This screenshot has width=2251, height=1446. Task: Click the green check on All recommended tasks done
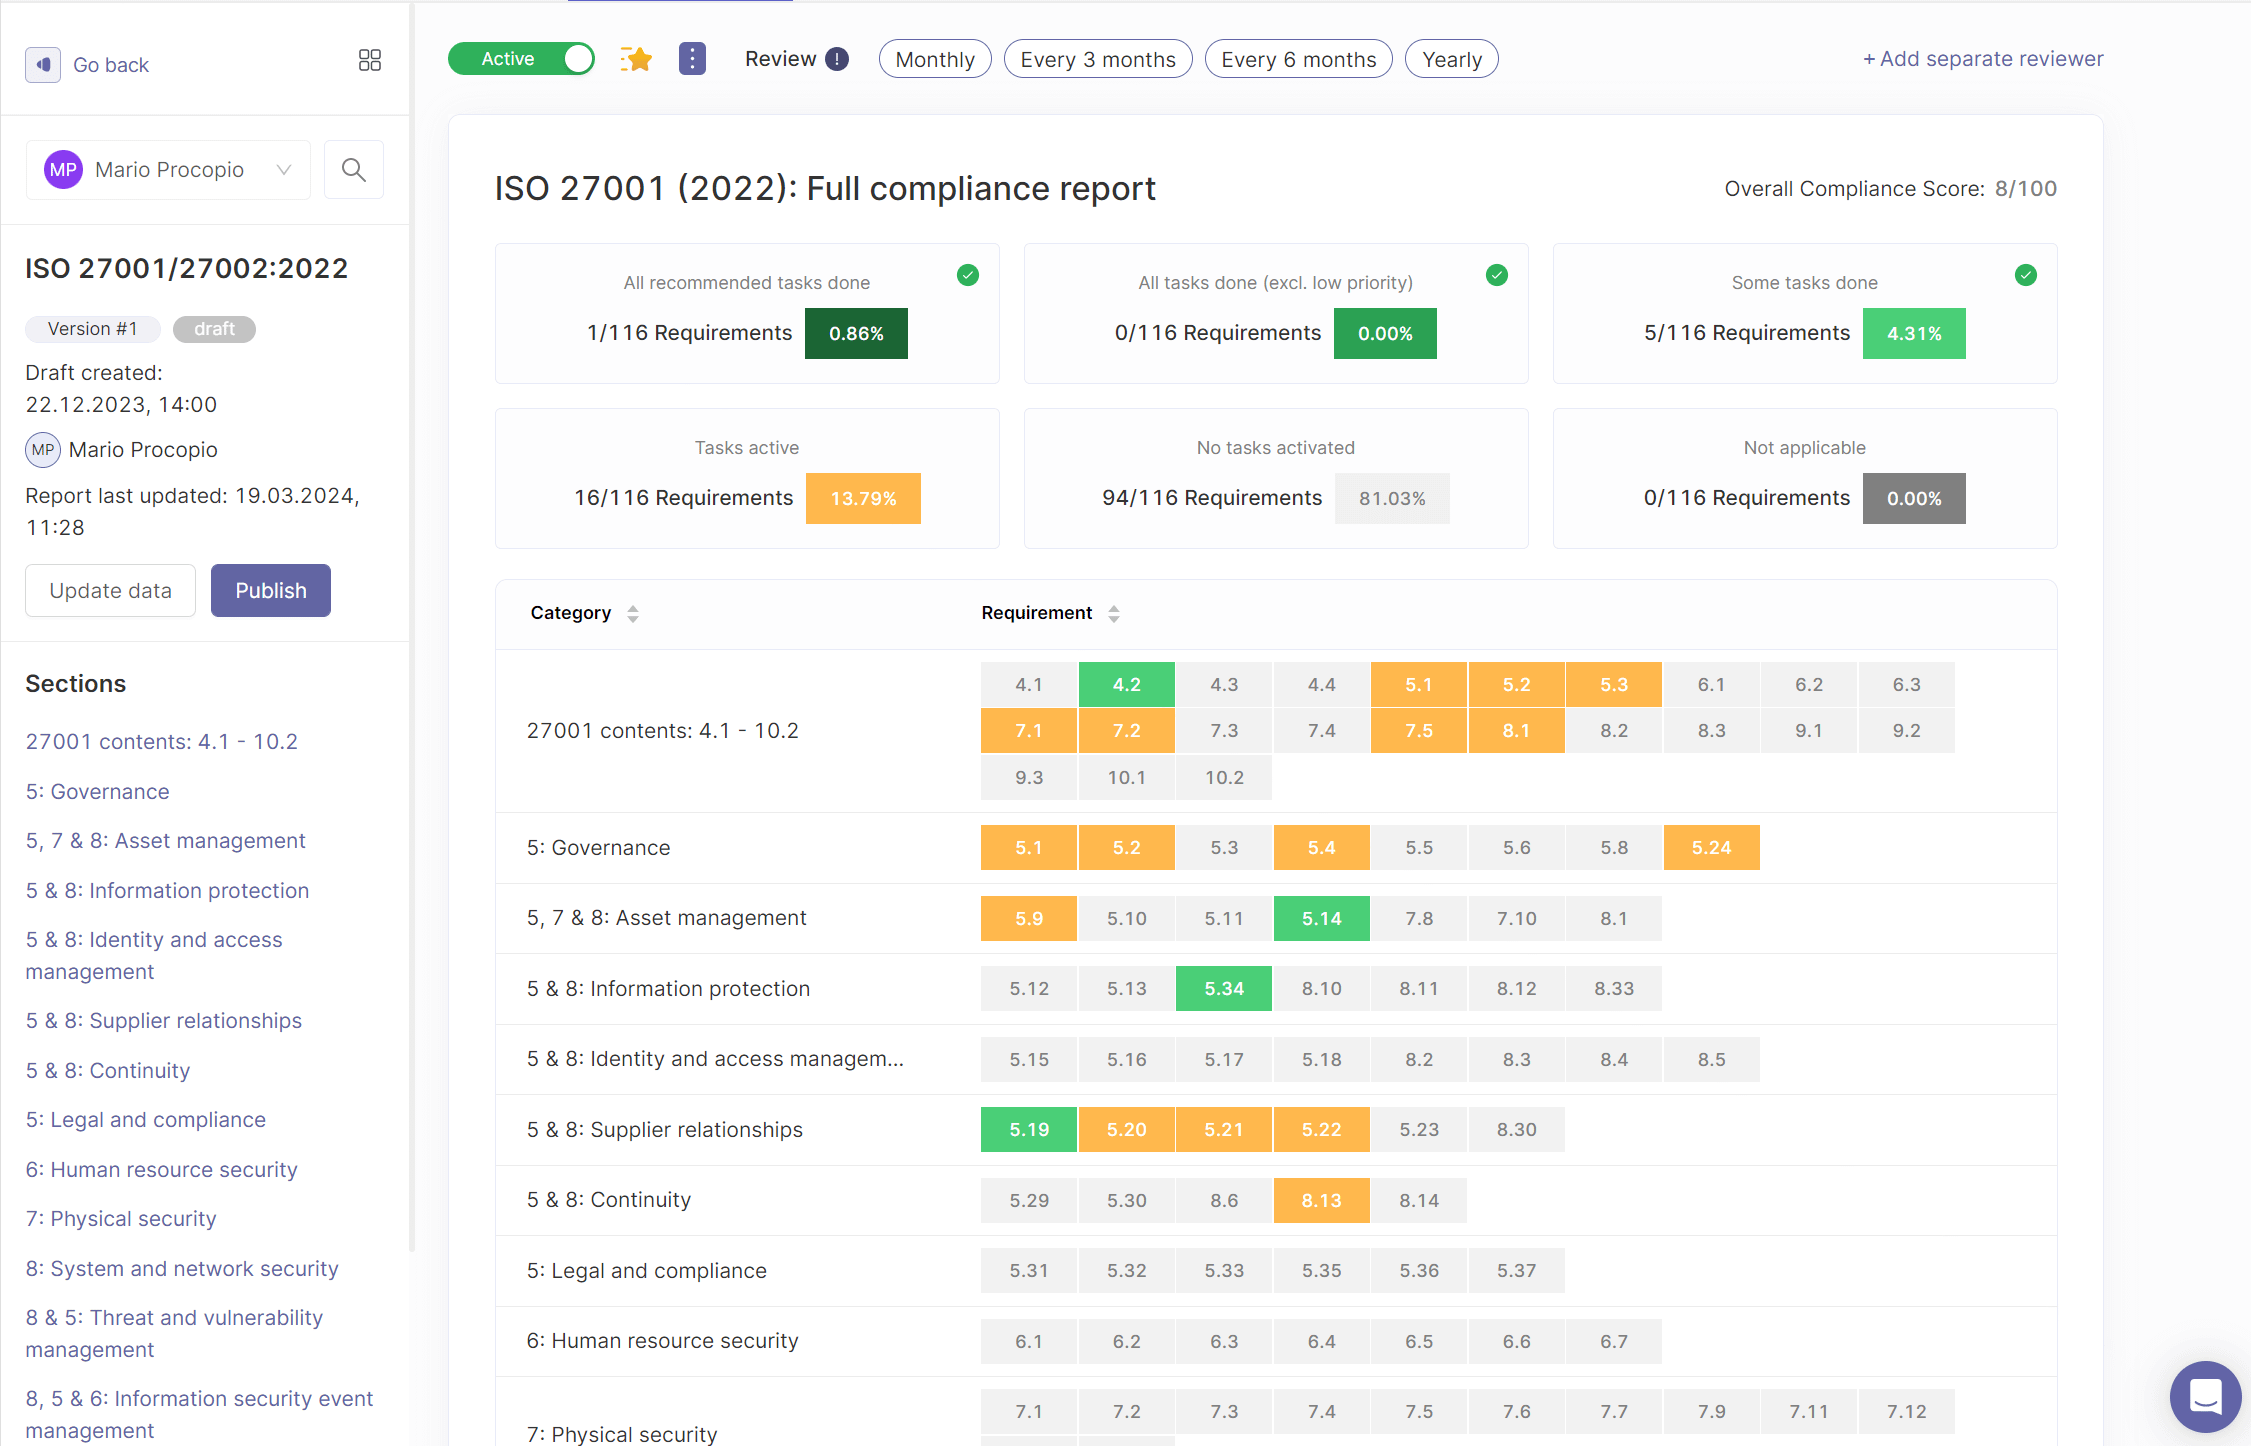(x=968, y=275)
